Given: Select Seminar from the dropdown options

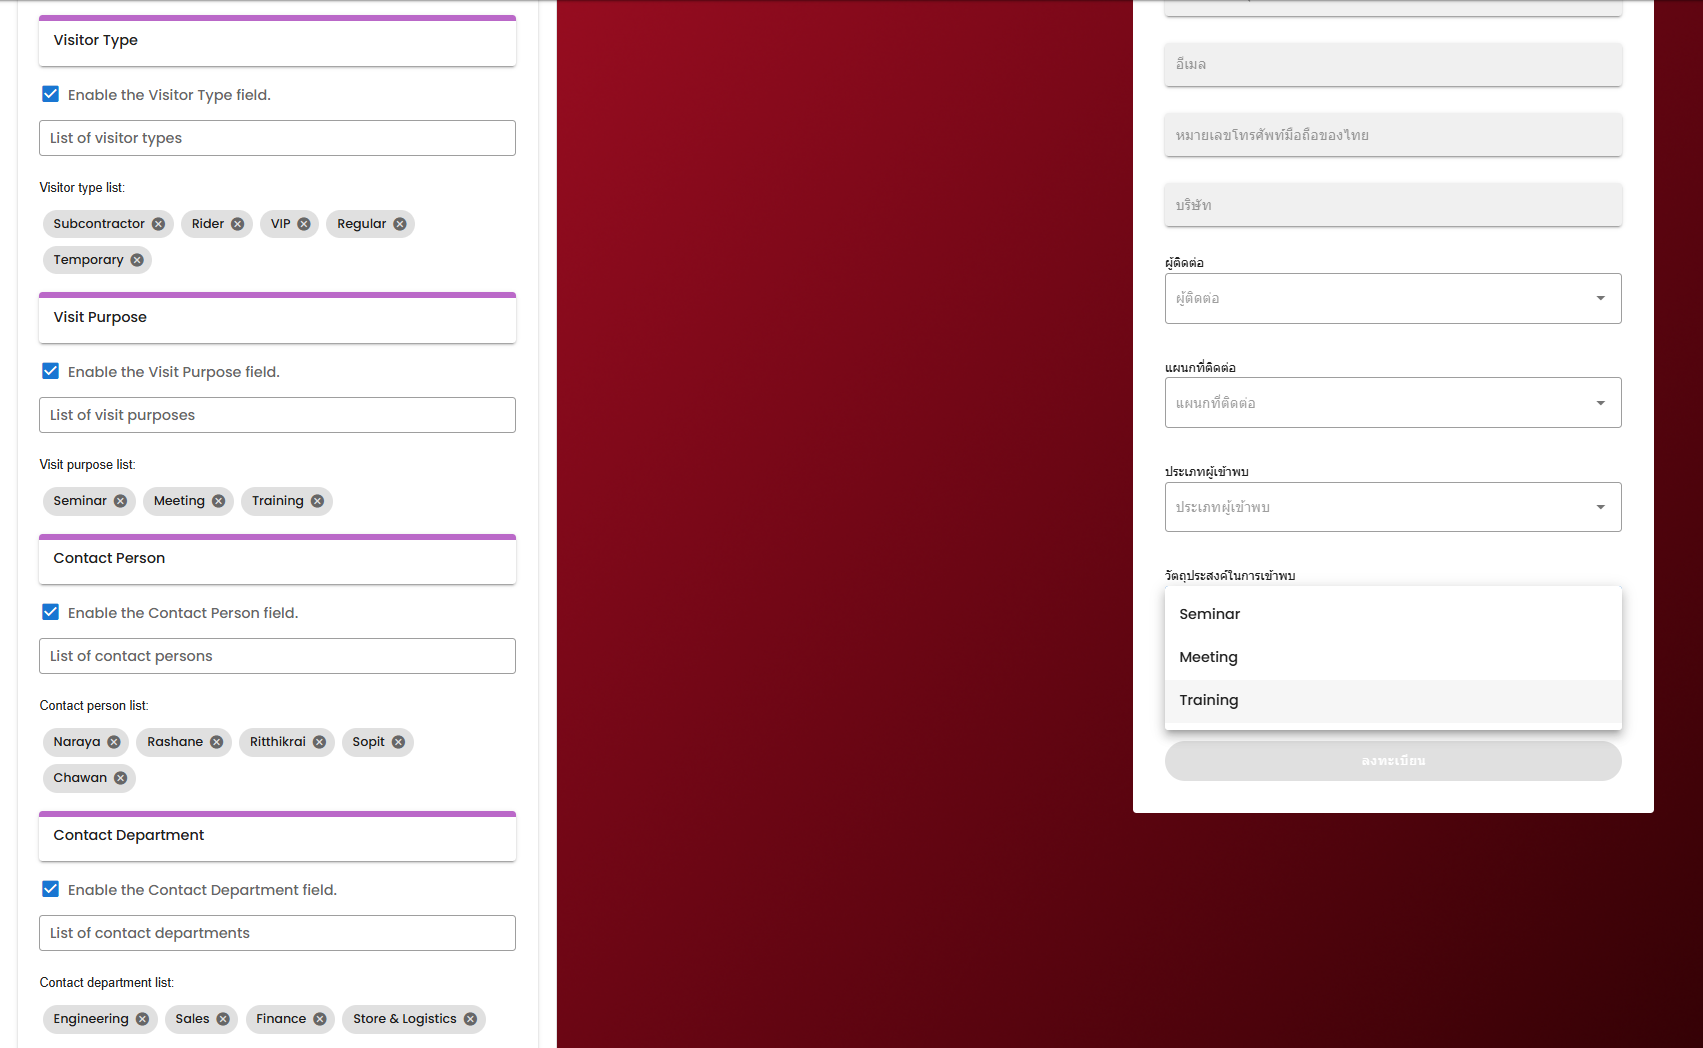Looking at the screenshot, I should point(1210,614).
